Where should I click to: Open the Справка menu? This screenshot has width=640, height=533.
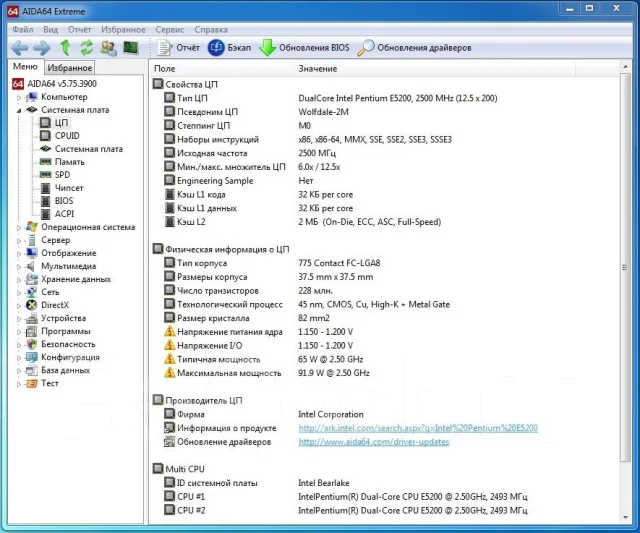[211, 29]
